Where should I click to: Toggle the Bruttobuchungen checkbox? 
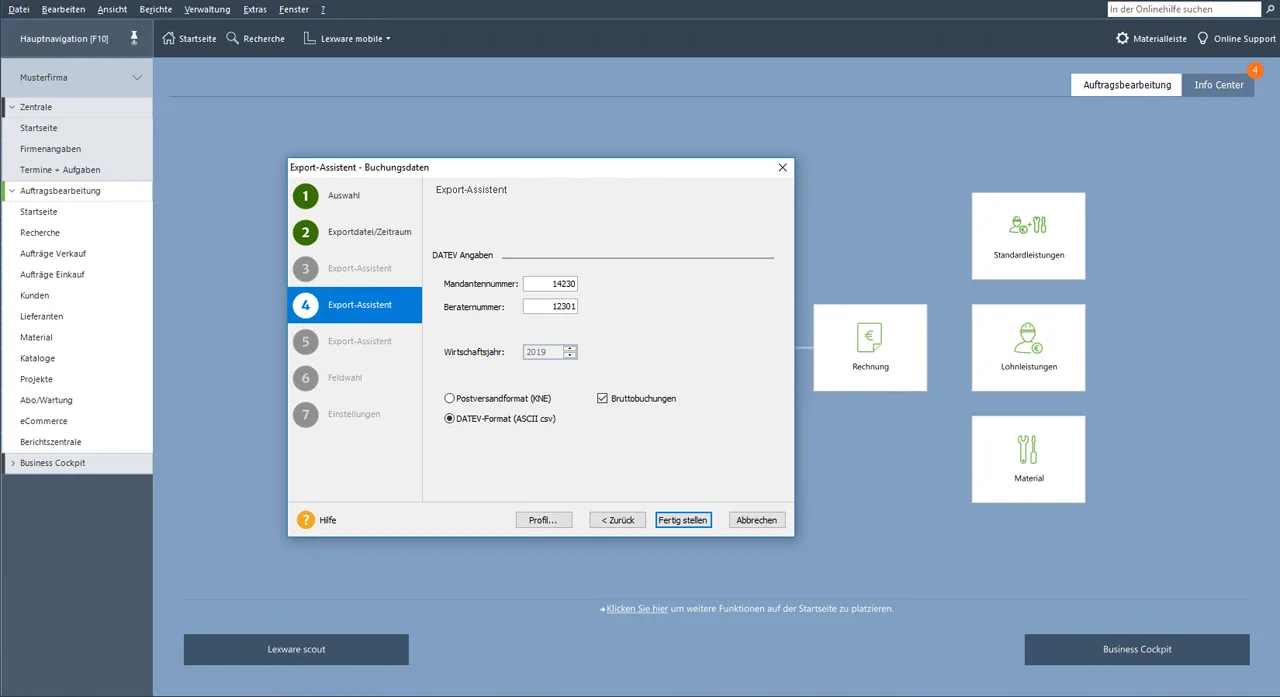point(602,398)
